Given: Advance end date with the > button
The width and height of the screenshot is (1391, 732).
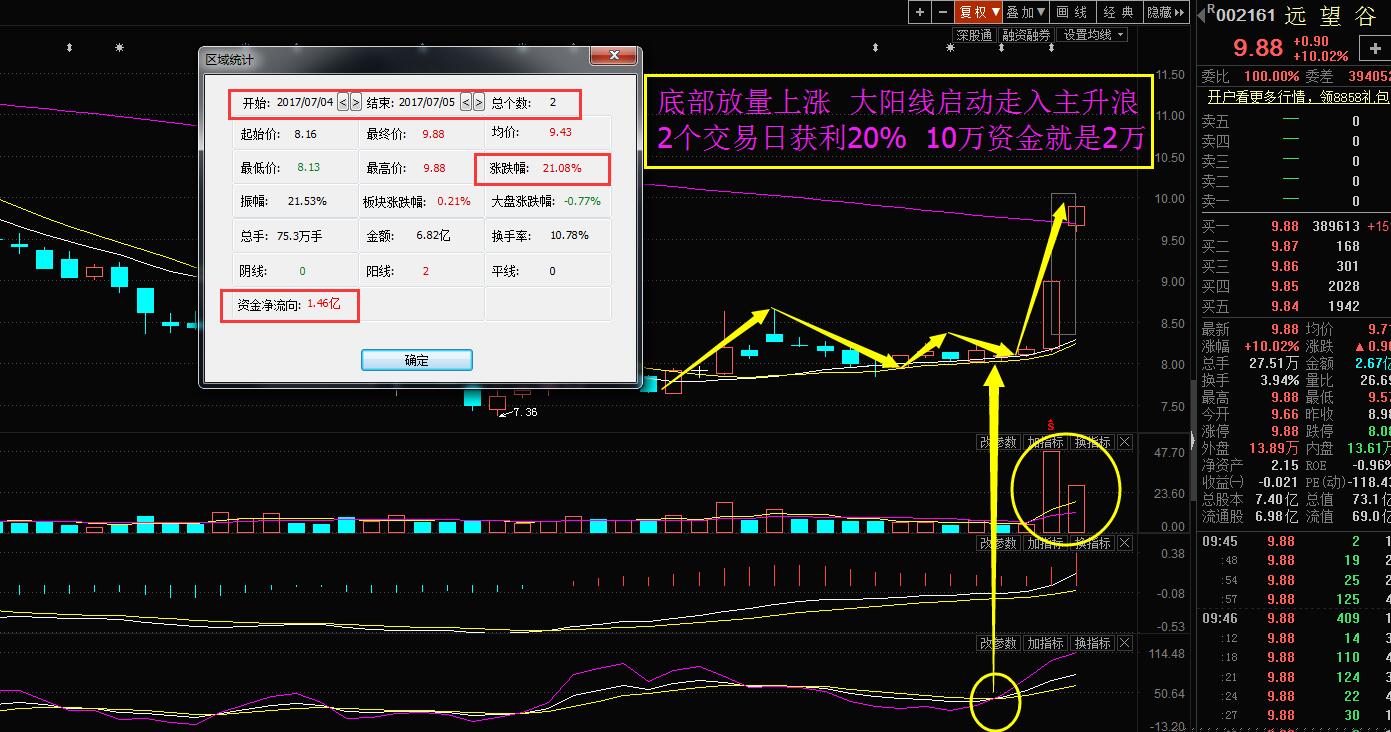Looking at the screenshot, I should 478,102.
